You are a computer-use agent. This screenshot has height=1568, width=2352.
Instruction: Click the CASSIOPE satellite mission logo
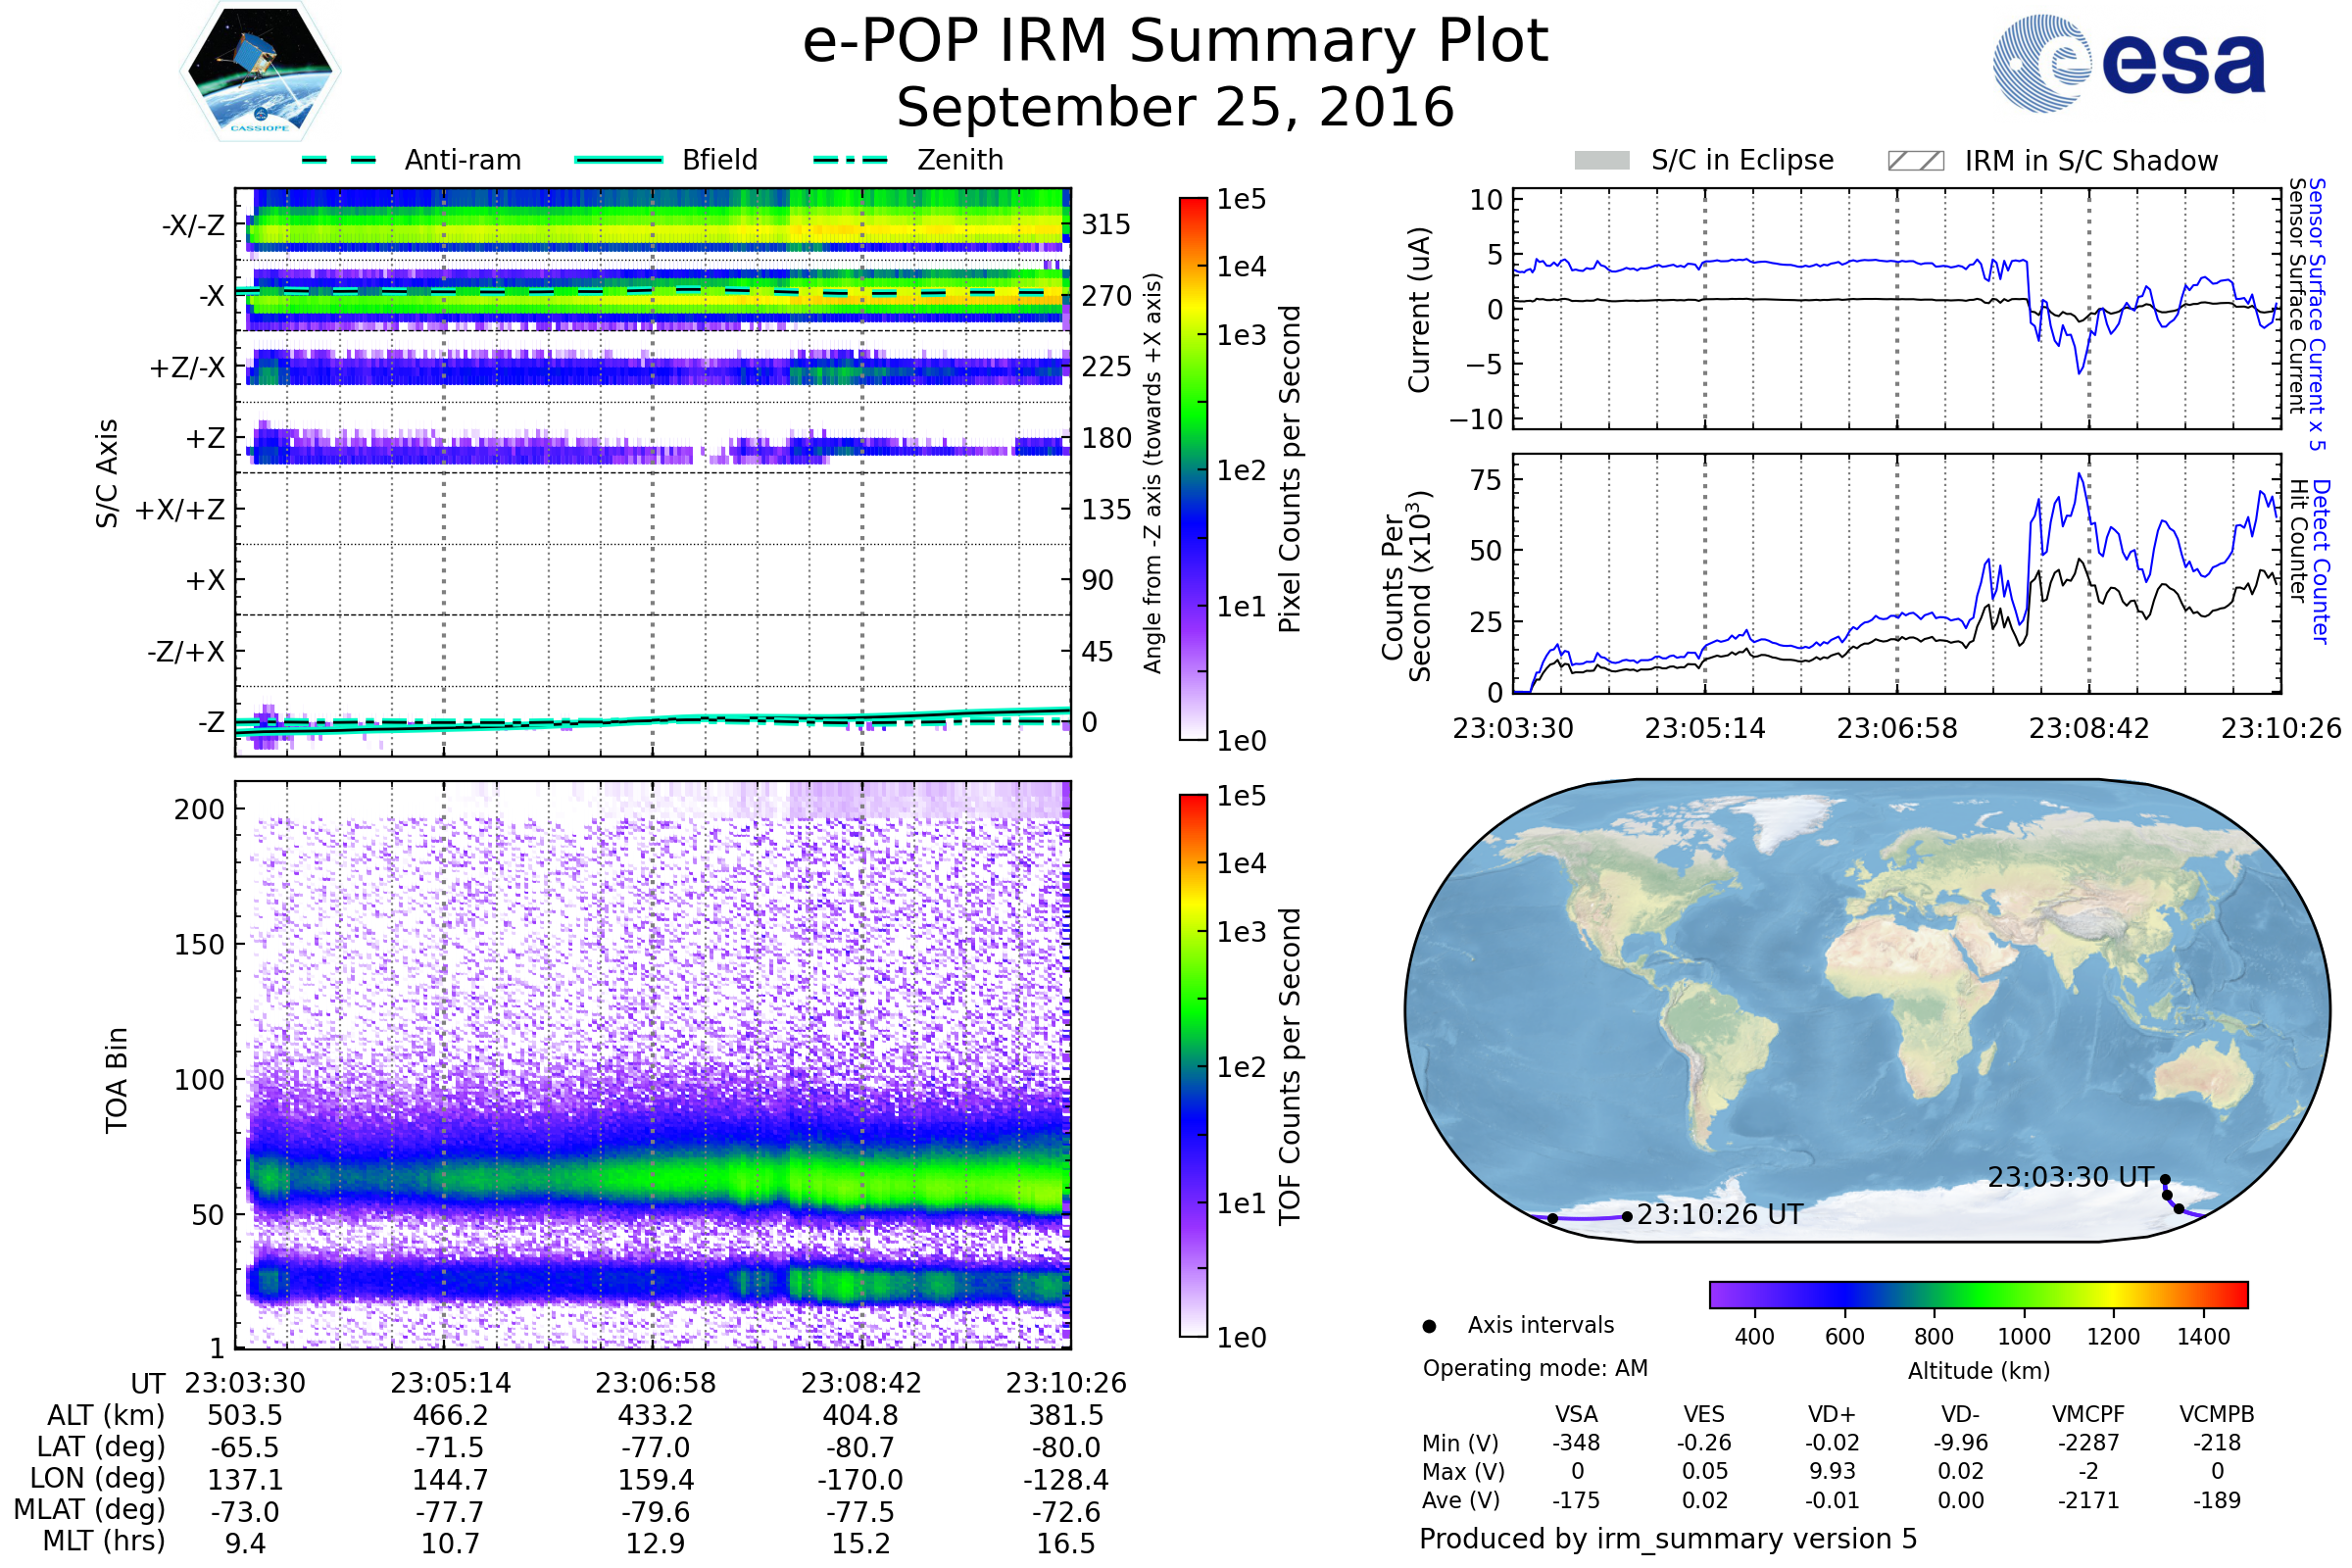click(x=260, y=72)
